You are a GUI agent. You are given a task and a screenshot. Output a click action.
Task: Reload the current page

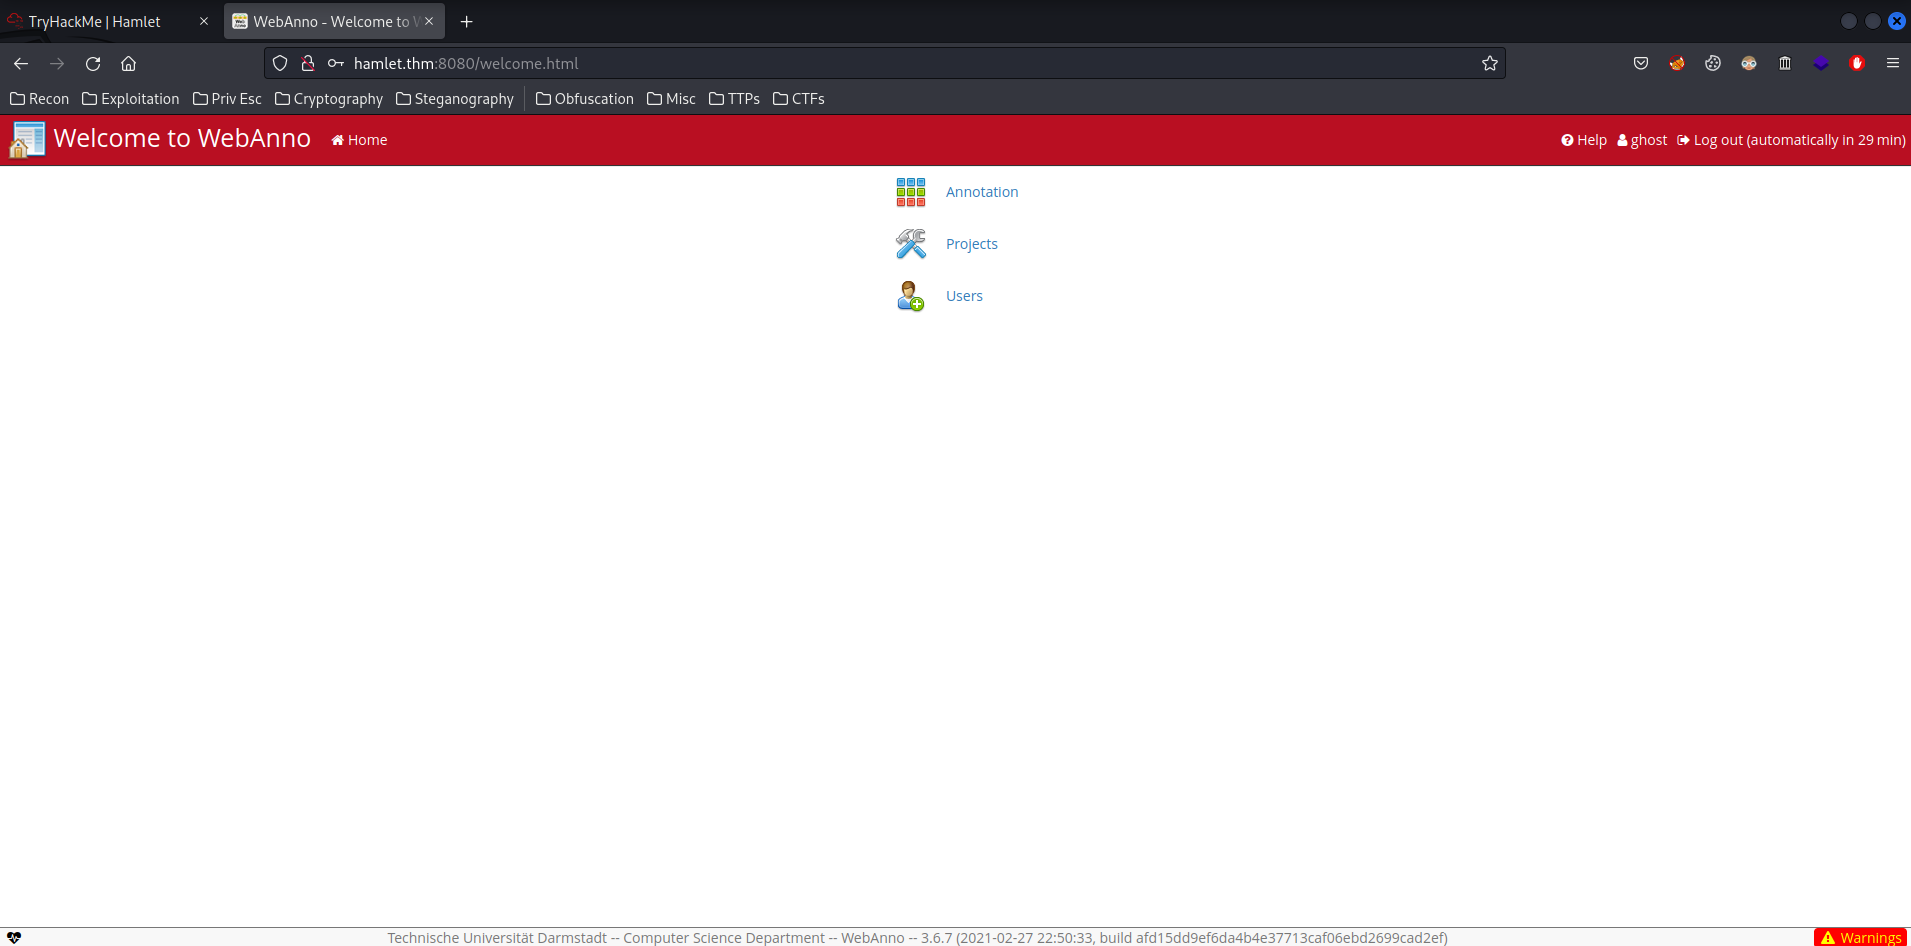pos(93,63)
